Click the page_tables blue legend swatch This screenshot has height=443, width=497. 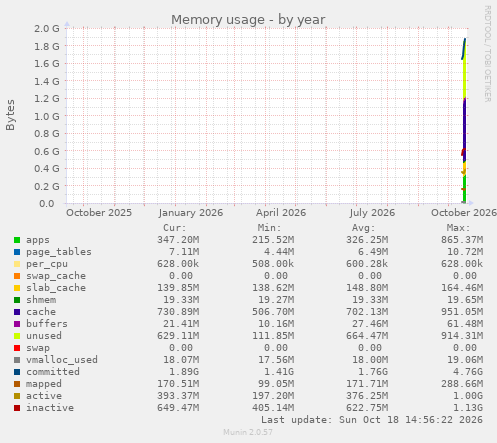tap(17, 252)
